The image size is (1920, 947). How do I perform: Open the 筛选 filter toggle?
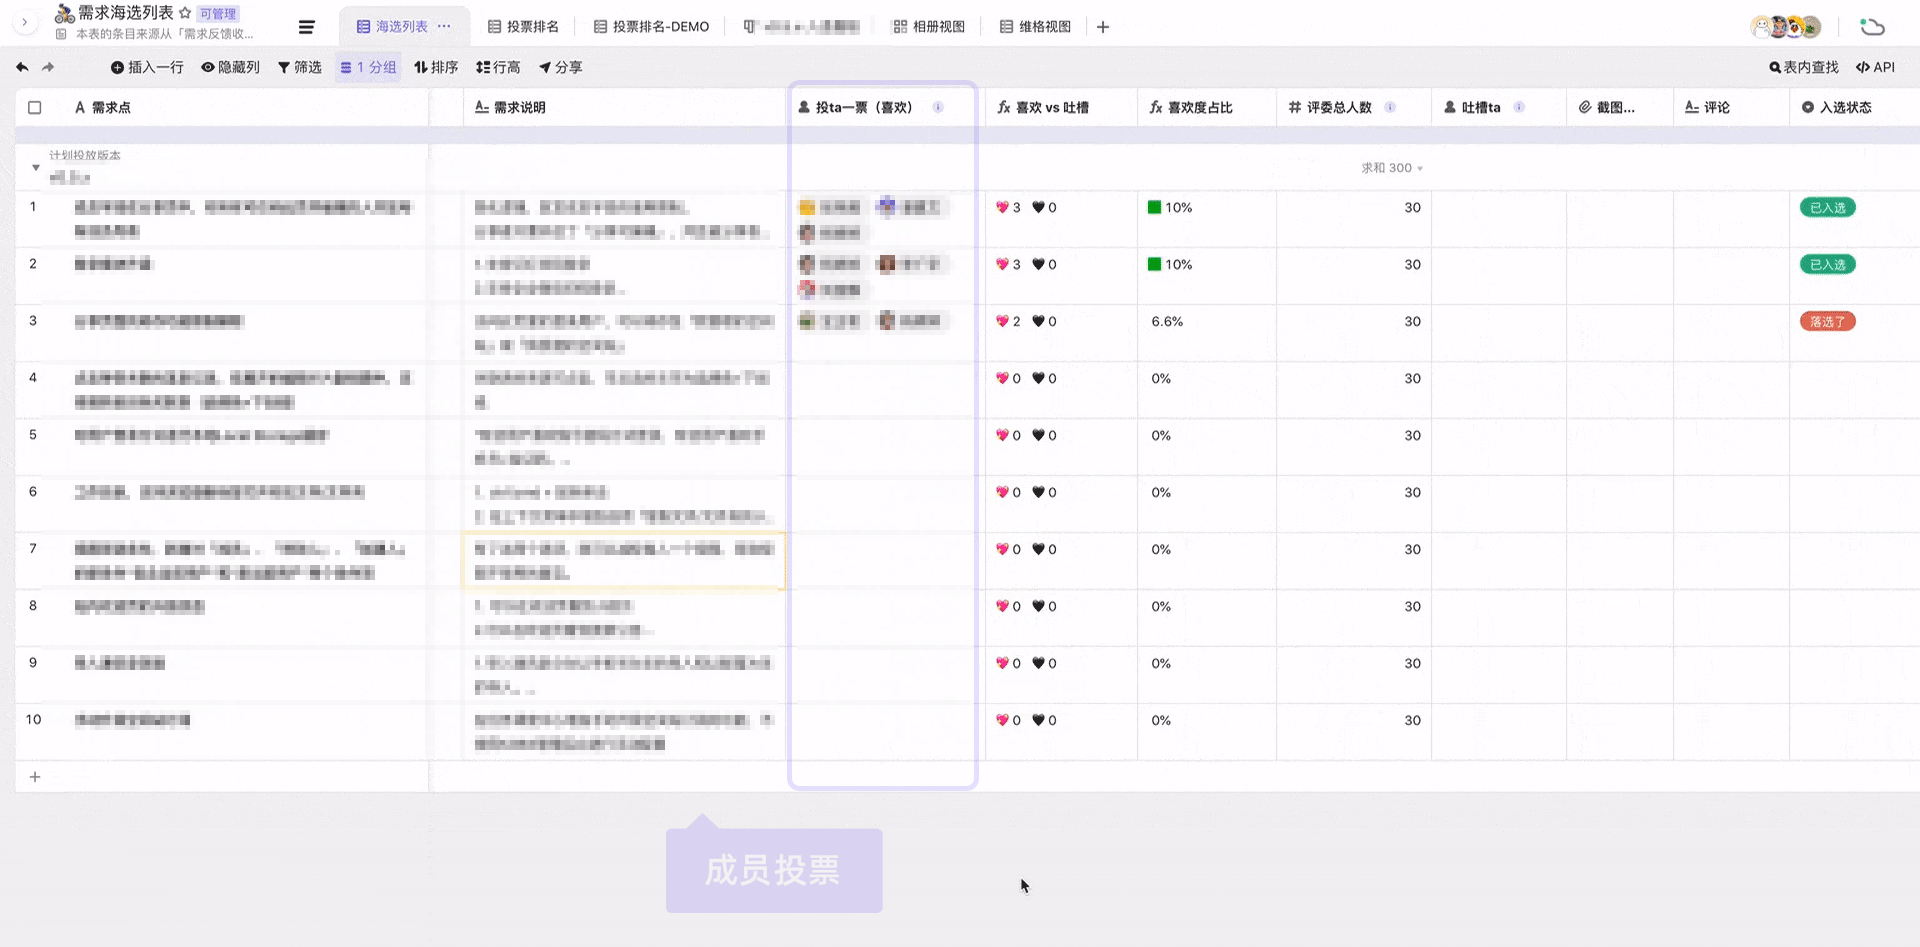pyautogui.click(x=300, y=67)
